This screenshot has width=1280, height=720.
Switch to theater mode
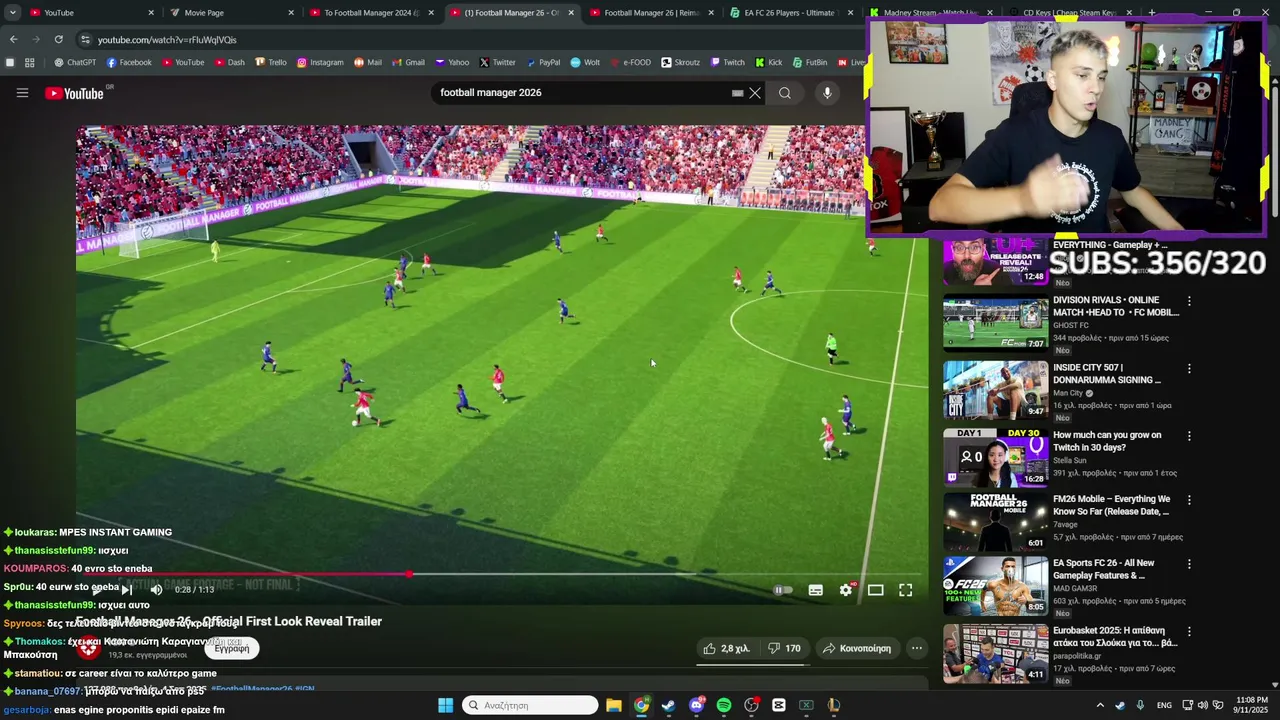(x=876, y=590)
